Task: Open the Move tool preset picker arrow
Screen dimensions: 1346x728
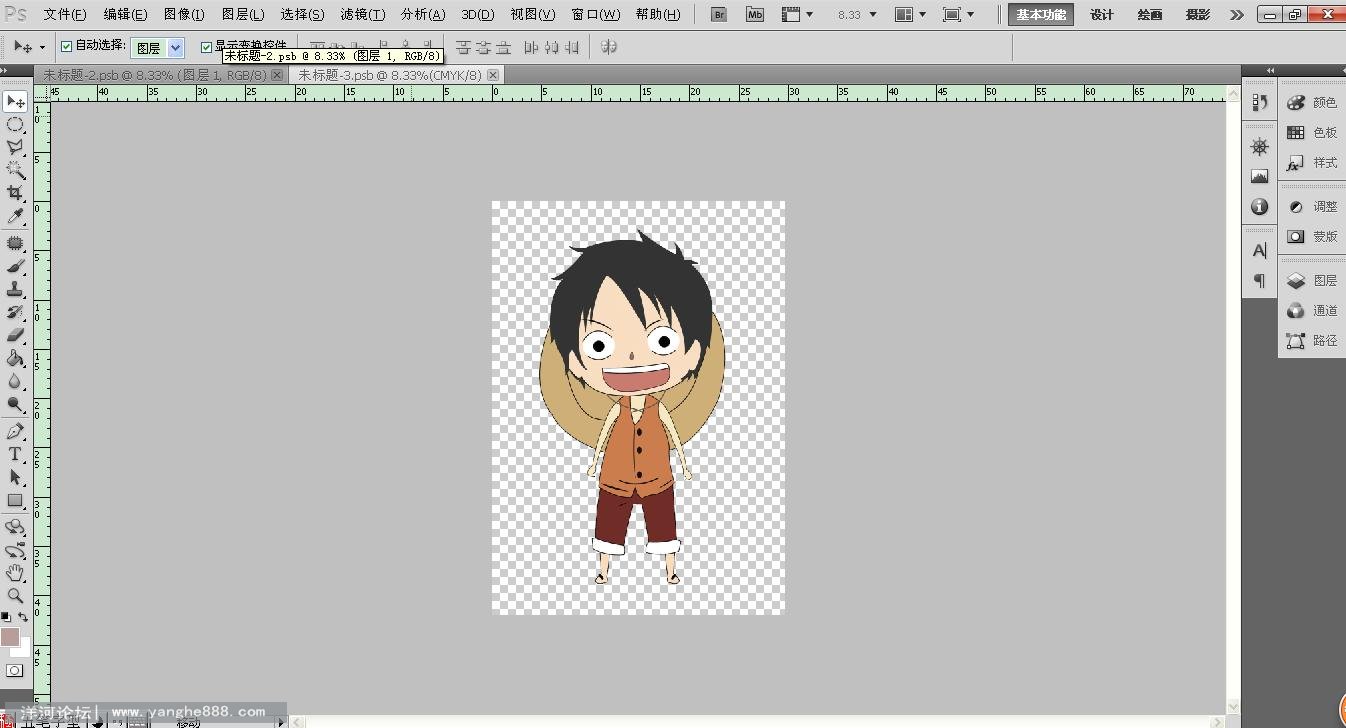Action: (x=42, y=47)
